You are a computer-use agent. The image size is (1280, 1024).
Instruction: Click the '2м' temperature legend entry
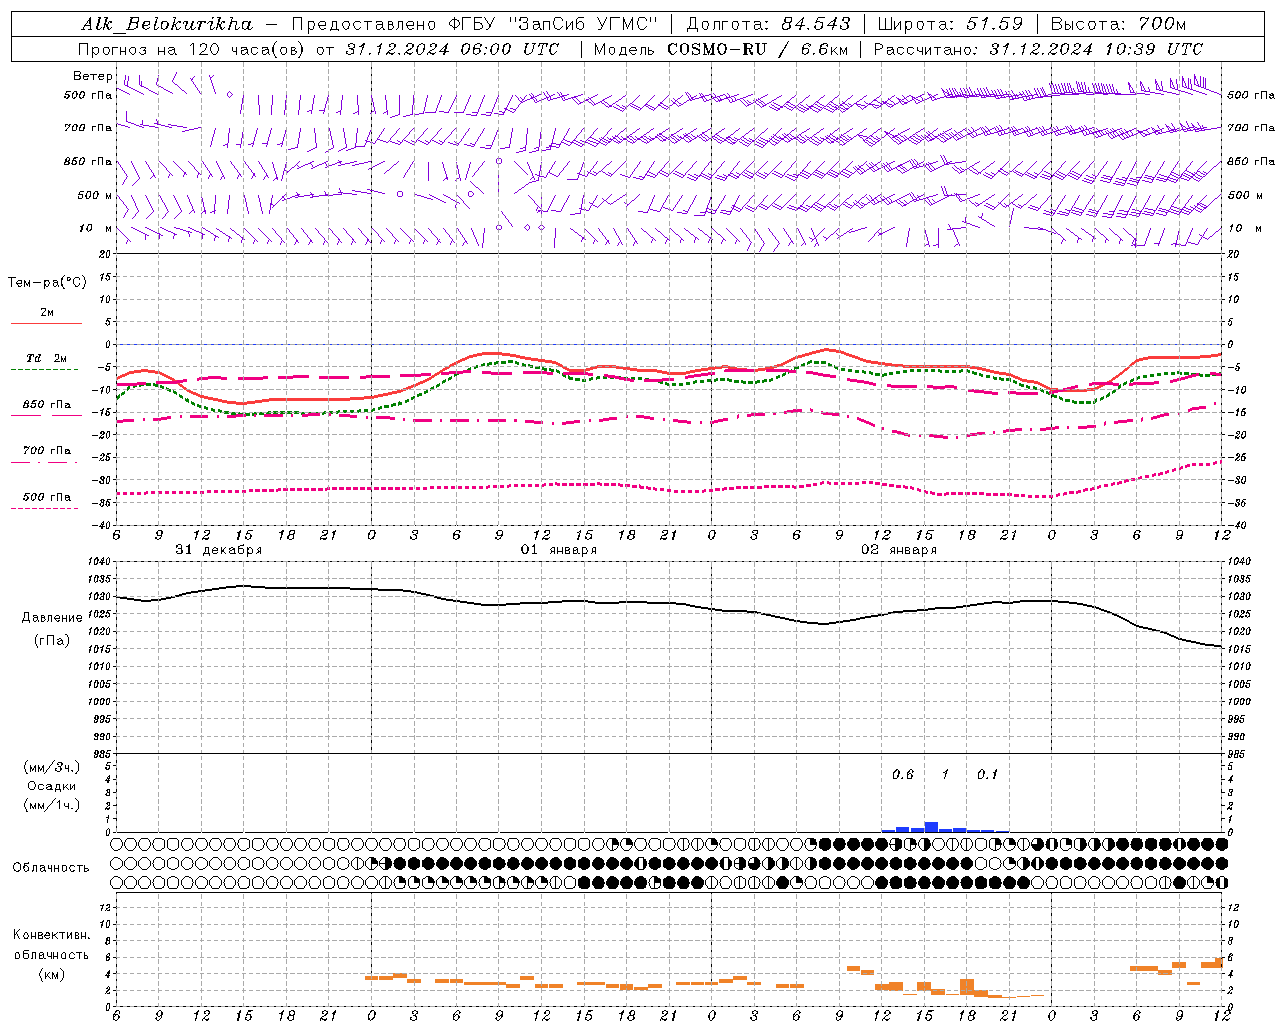[47, 313]
